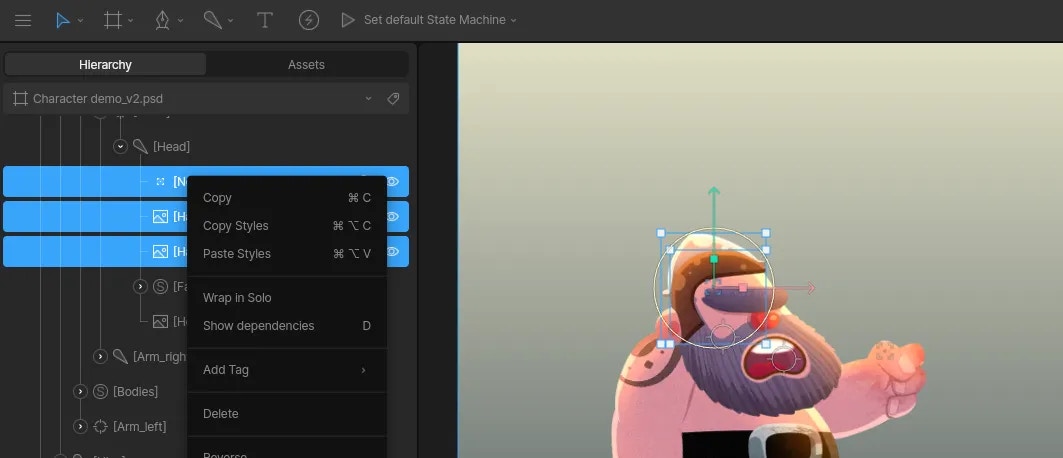Screen dimensions: 1063x458
Task: Toggle visibility eye of second selected row
Action: coord(393,217)
